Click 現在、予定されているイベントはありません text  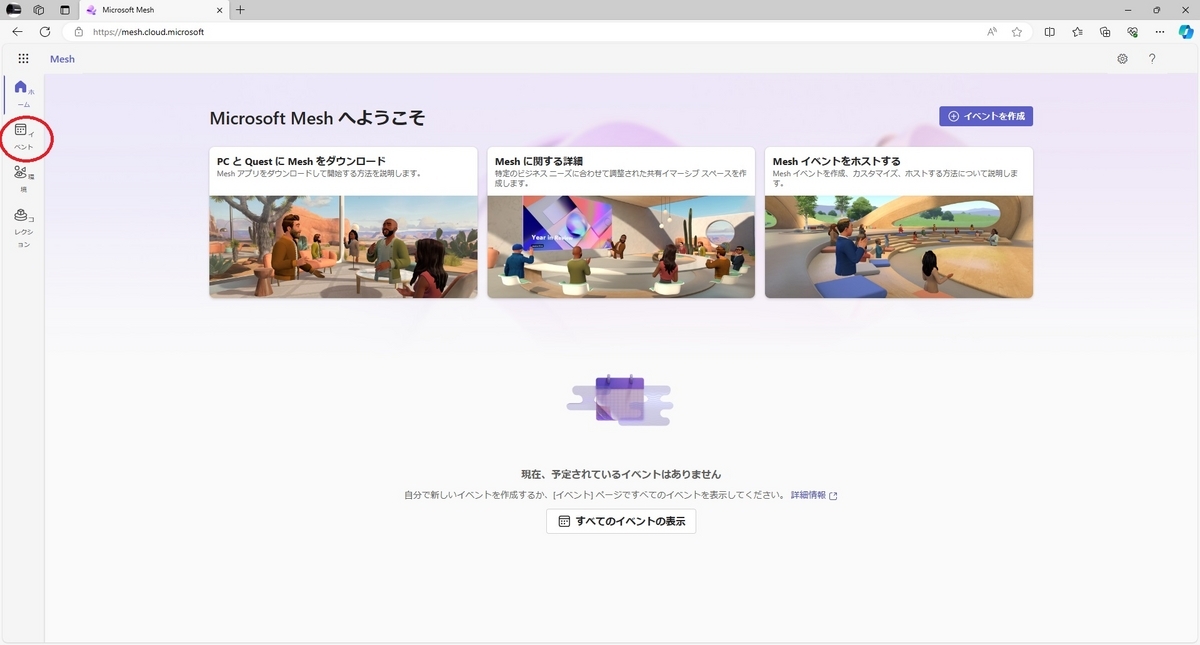[621, 474]
